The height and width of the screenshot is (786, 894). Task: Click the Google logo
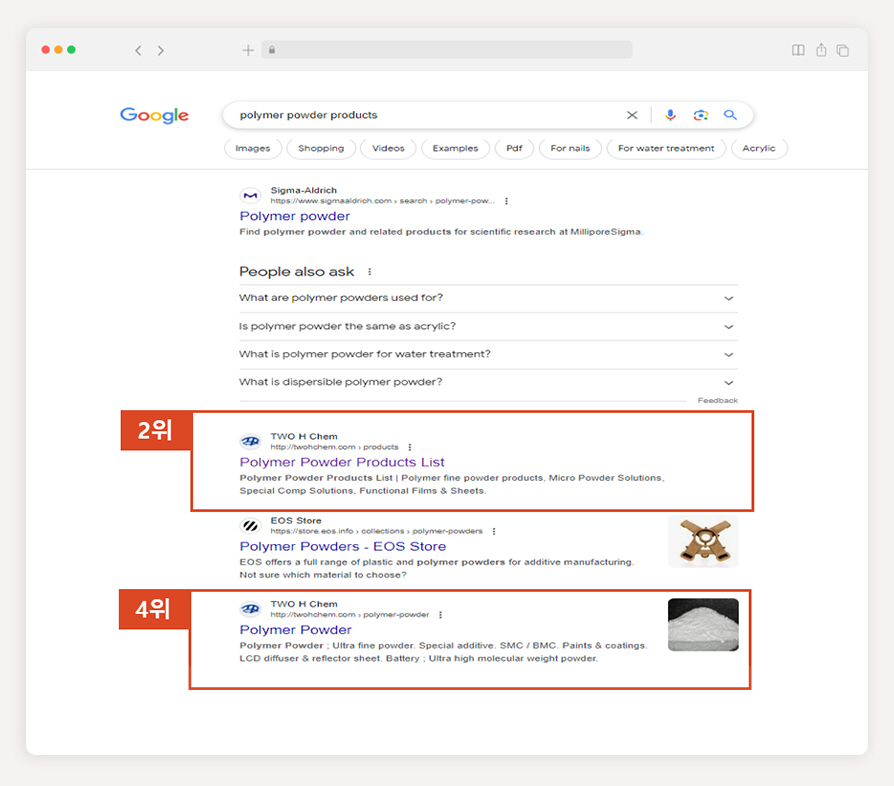pyautogui.click(x=154, y=115)
